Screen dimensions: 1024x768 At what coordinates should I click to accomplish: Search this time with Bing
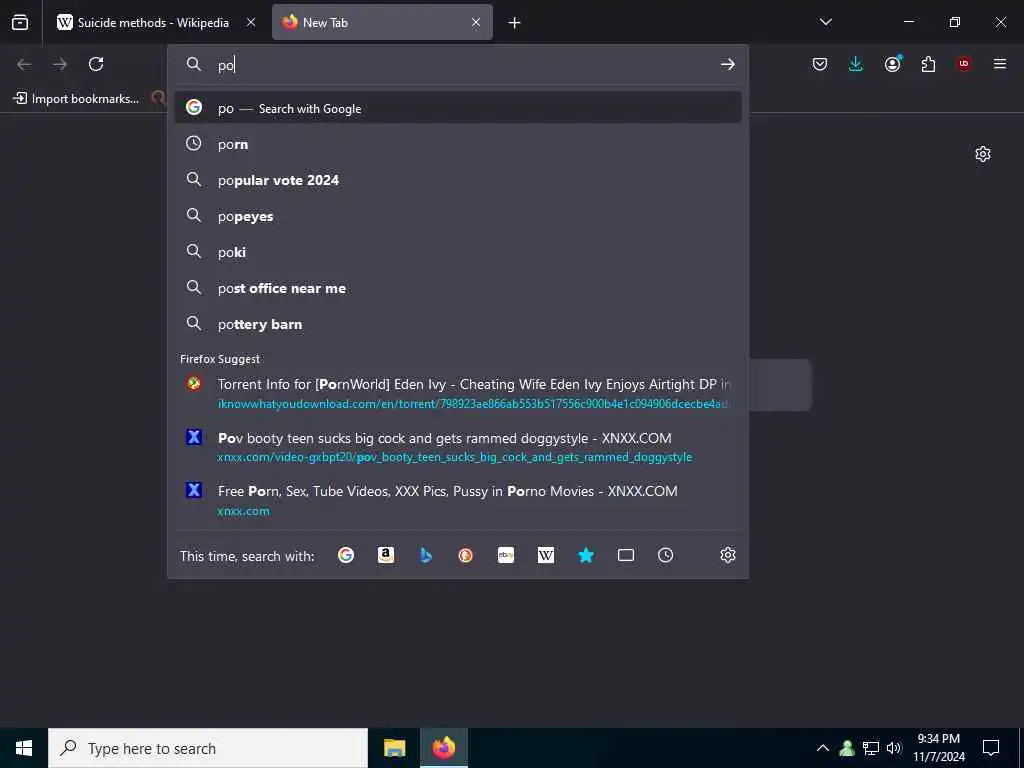point(426,555)
